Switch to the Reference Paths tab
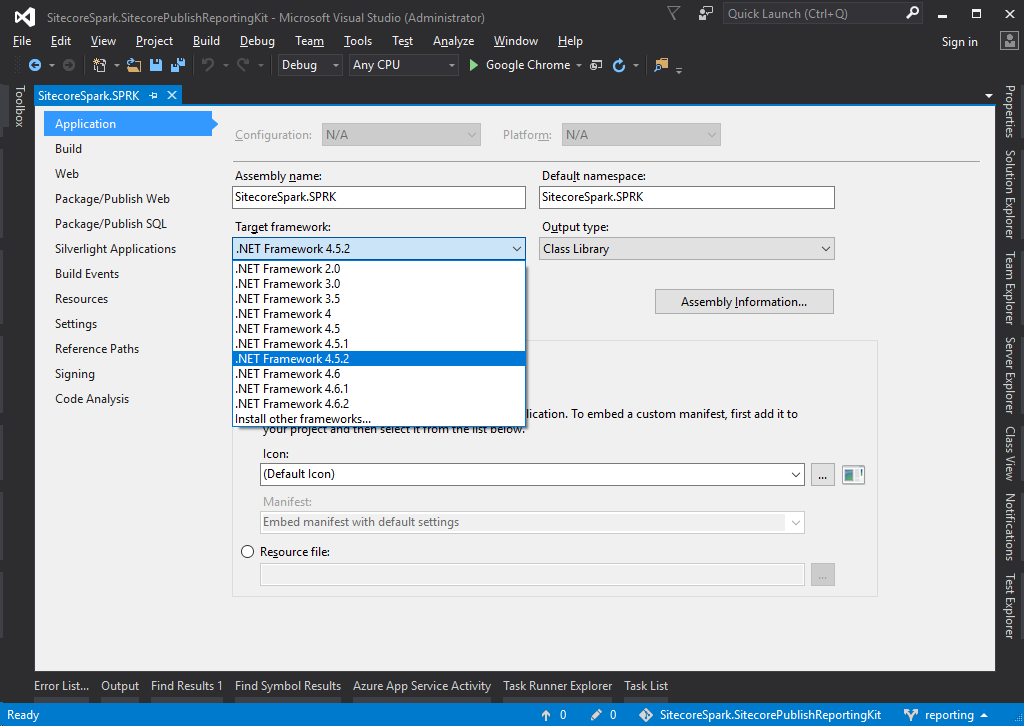The width and height of the screenshot is (1024, 726). (97, 349)
